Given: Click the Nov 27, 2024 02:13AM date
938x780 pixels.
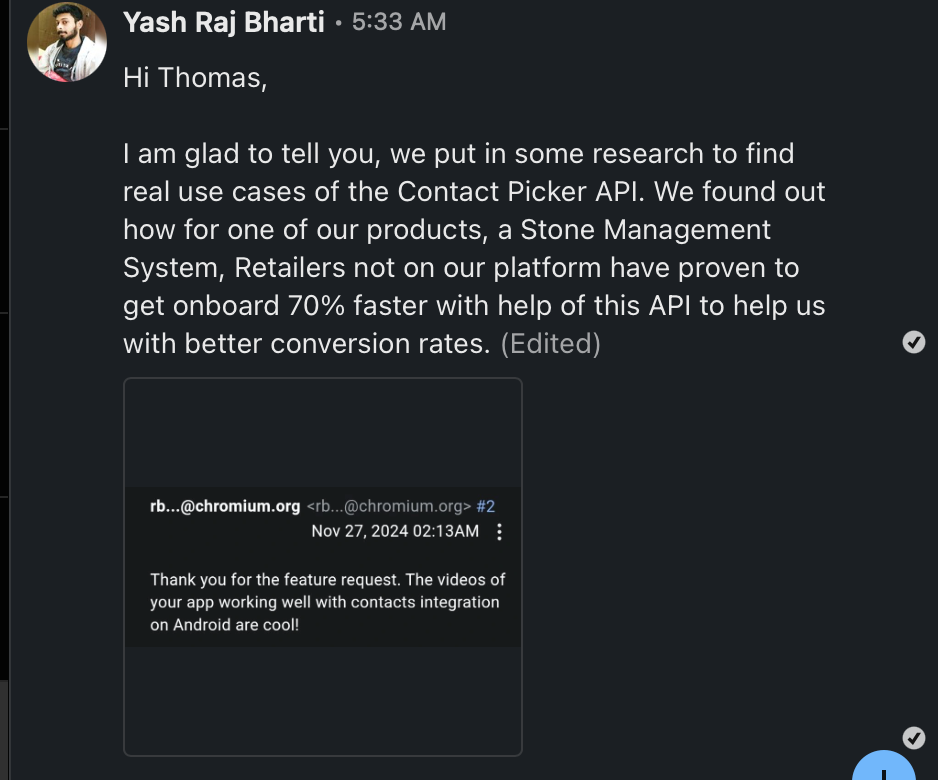Looking at the screenshot, I should tap(395, 531).
